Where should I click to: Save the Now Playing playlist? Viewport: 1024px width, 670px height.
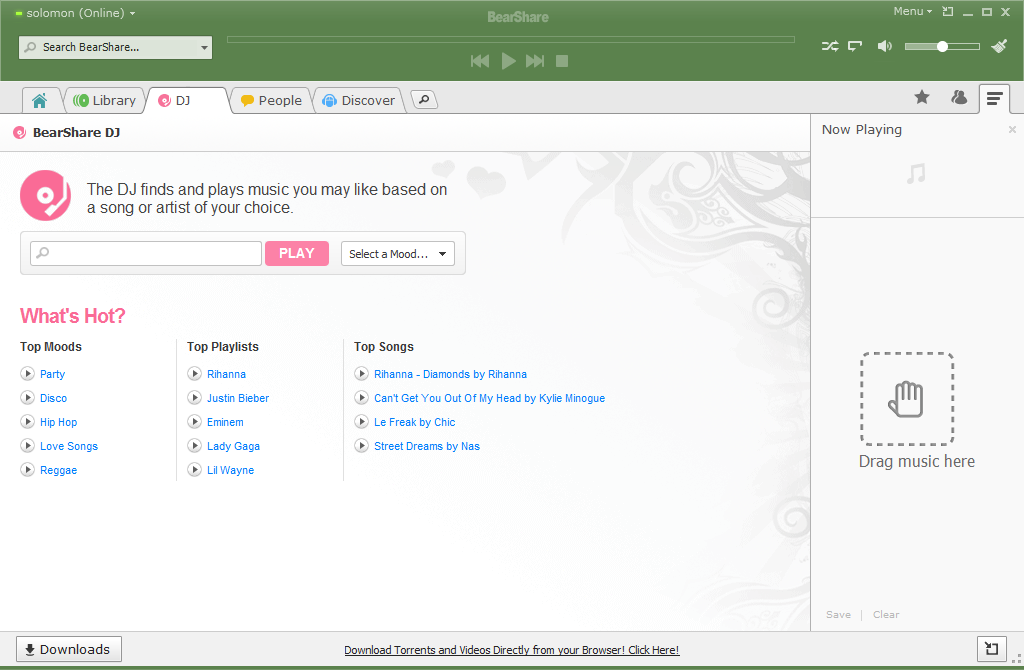(839, 614)
